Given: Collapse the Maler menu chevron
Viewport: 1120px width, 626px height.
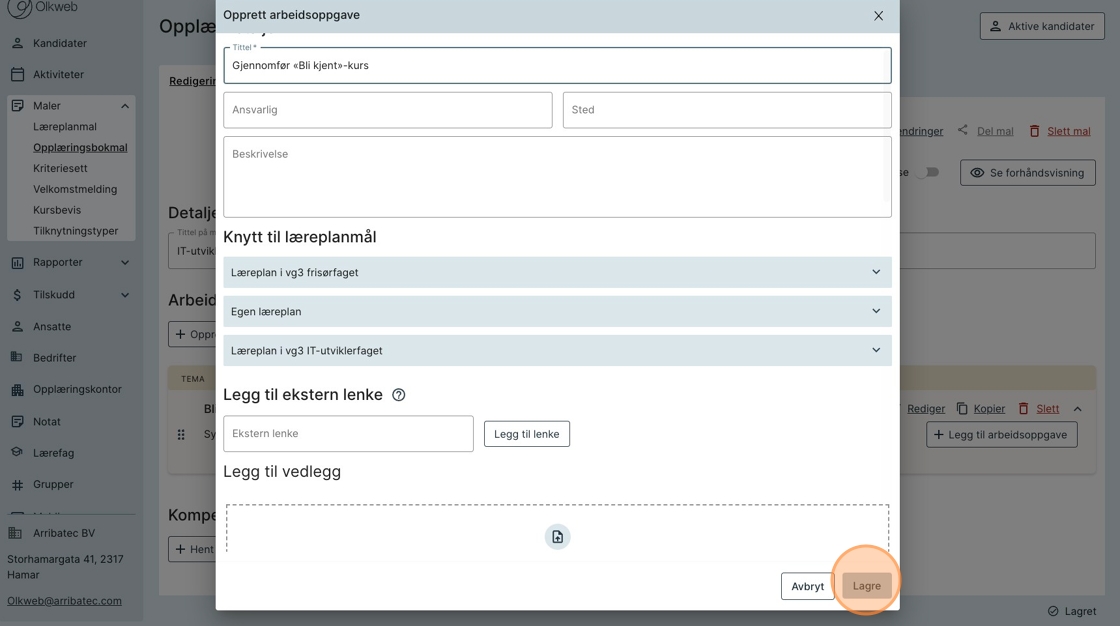Looking at the screenshot, I should [125, 106].
